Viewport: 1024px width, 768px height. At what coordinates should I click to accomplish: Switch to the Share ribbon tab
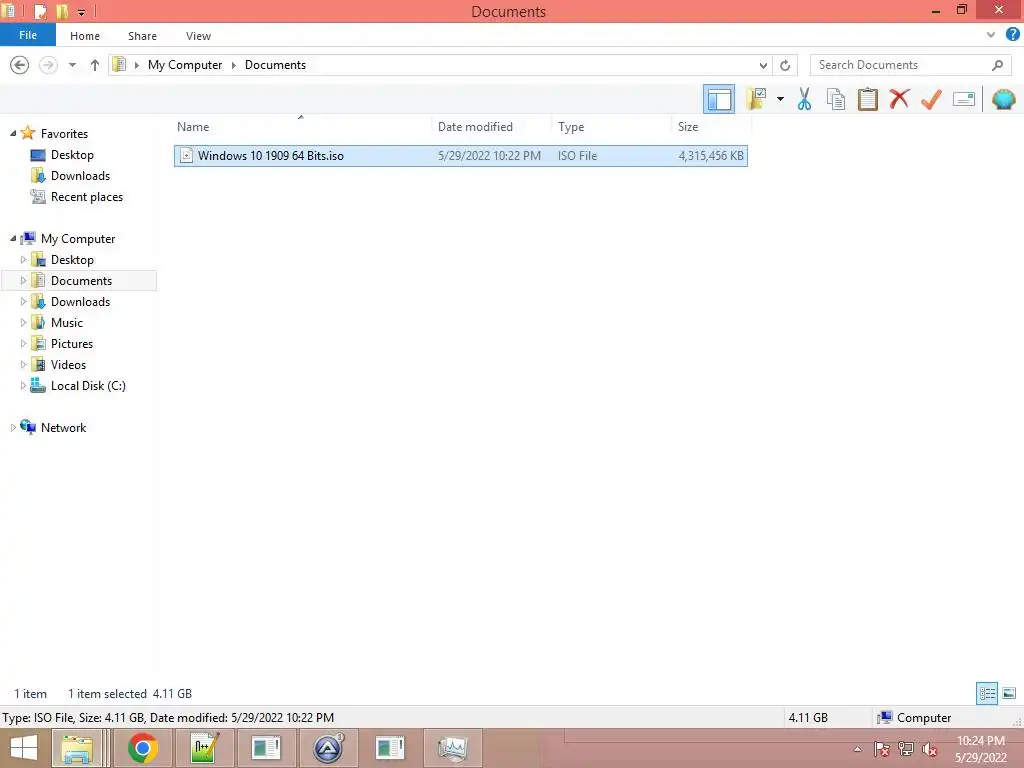[142, 36]
